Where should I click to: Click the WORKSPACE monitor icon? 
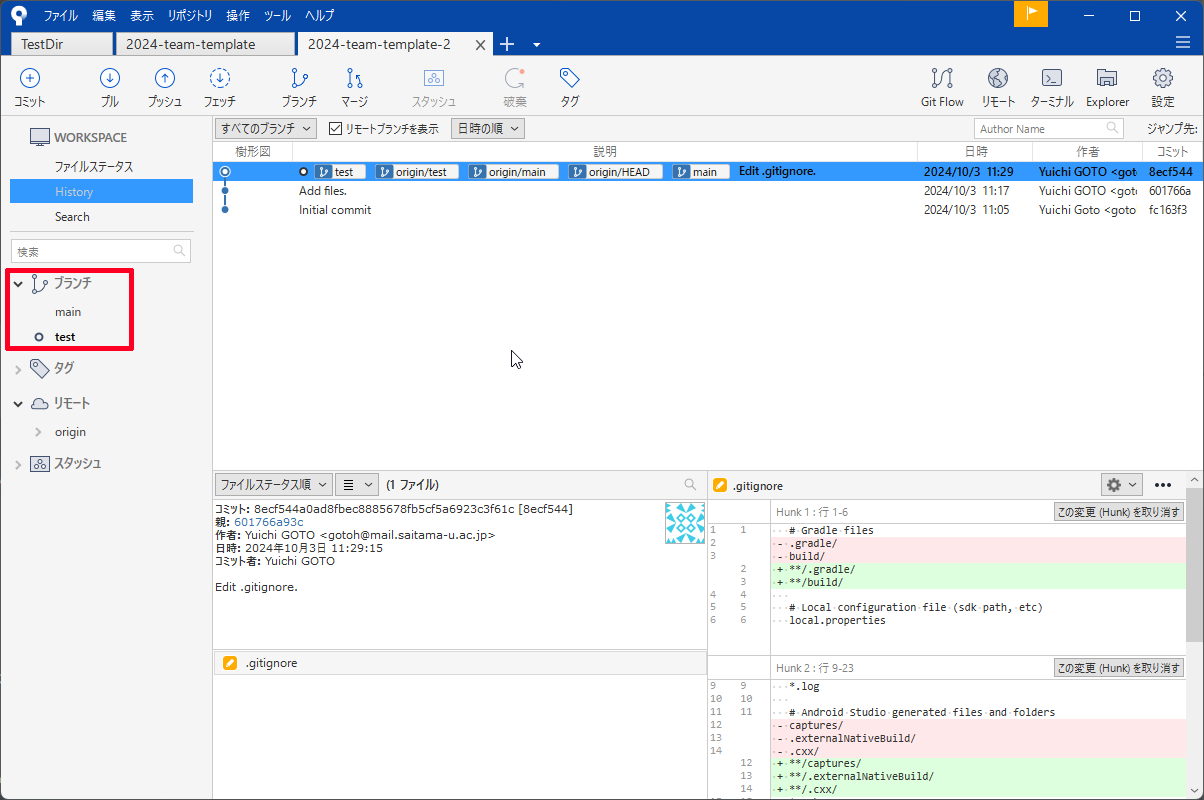(39, 137)
